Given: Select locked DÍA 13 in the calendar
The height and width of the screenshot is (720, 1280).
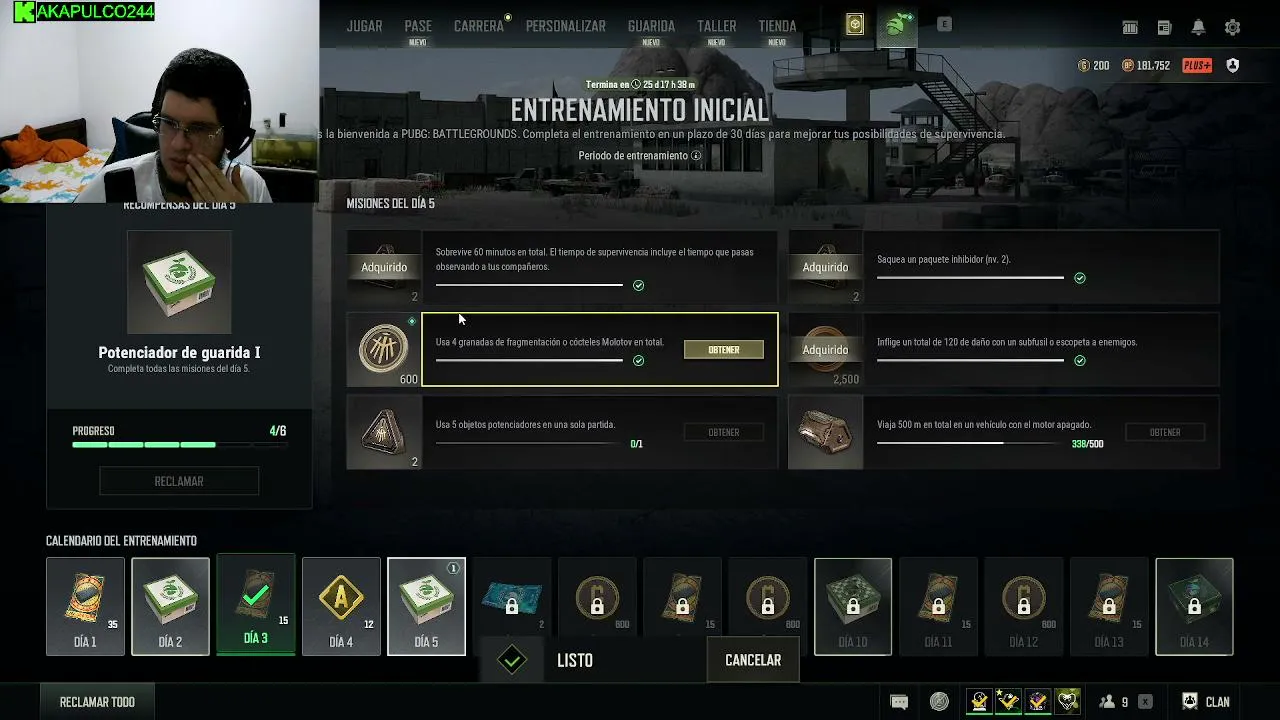Looking at the screenshot, I should pyautogui.click(x=1109, y=606).
